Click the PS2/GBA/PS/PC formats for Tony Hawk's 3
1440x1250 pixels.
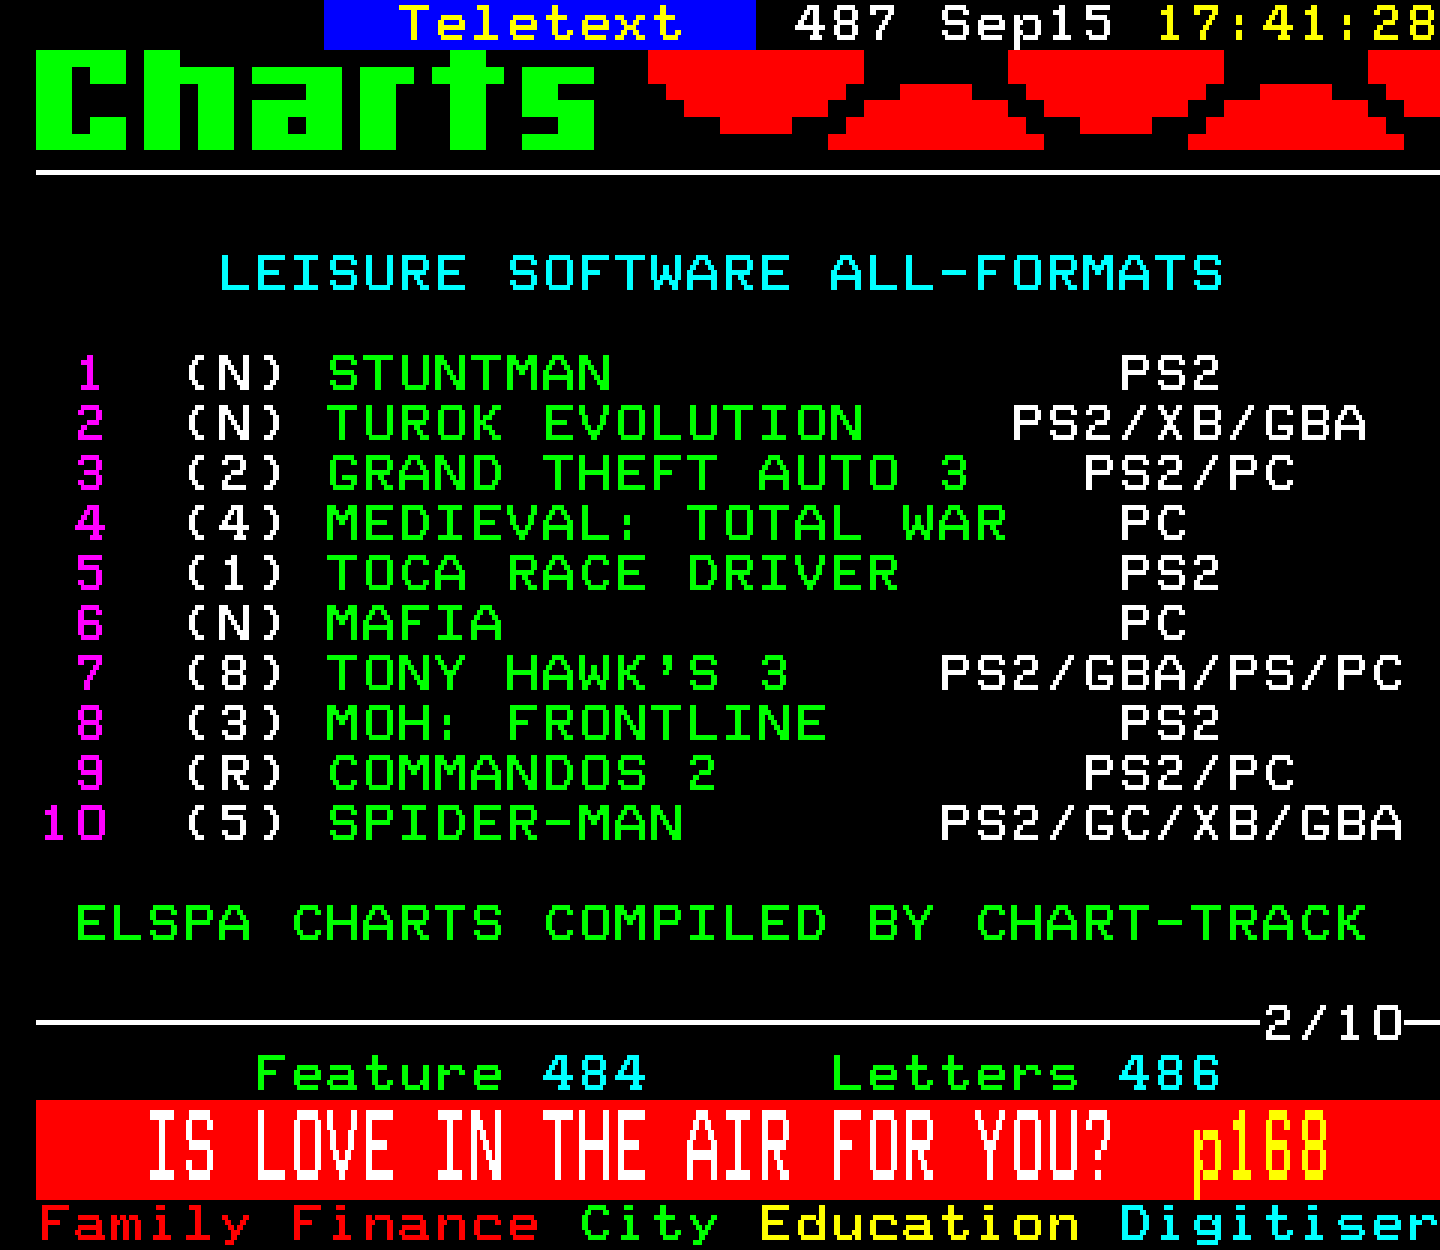click(x=1171, y=674)
